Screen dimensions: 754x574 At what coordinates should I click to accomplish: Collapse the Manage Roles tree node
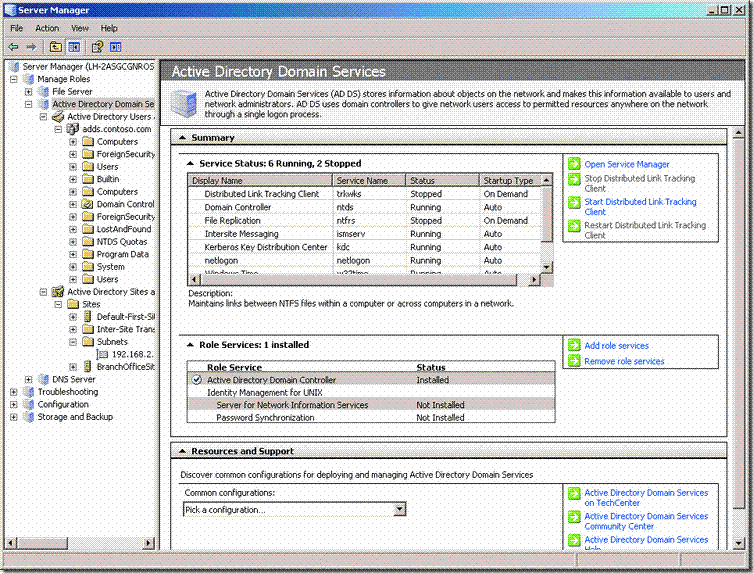14,79
